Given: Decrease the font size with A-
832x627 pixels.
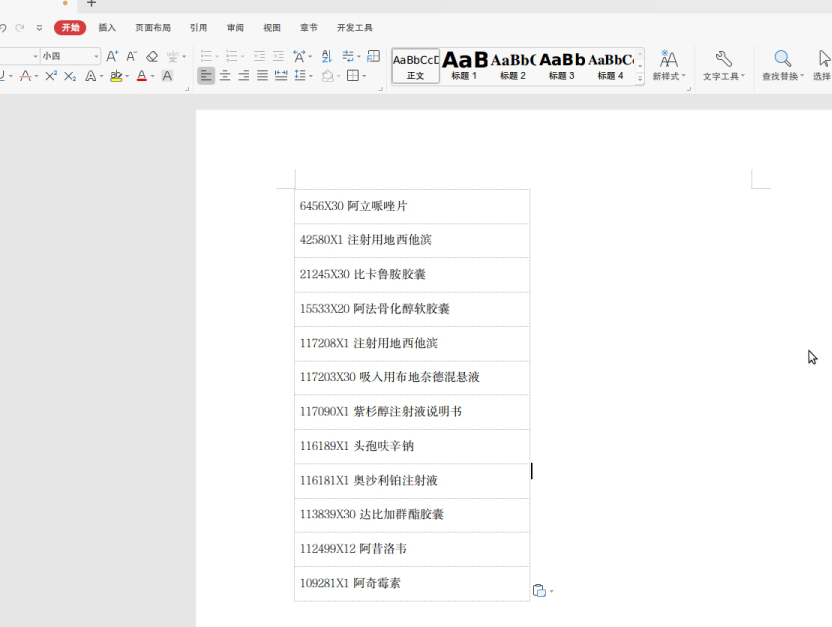Looking at the screenshot, I should pos(132,56).
